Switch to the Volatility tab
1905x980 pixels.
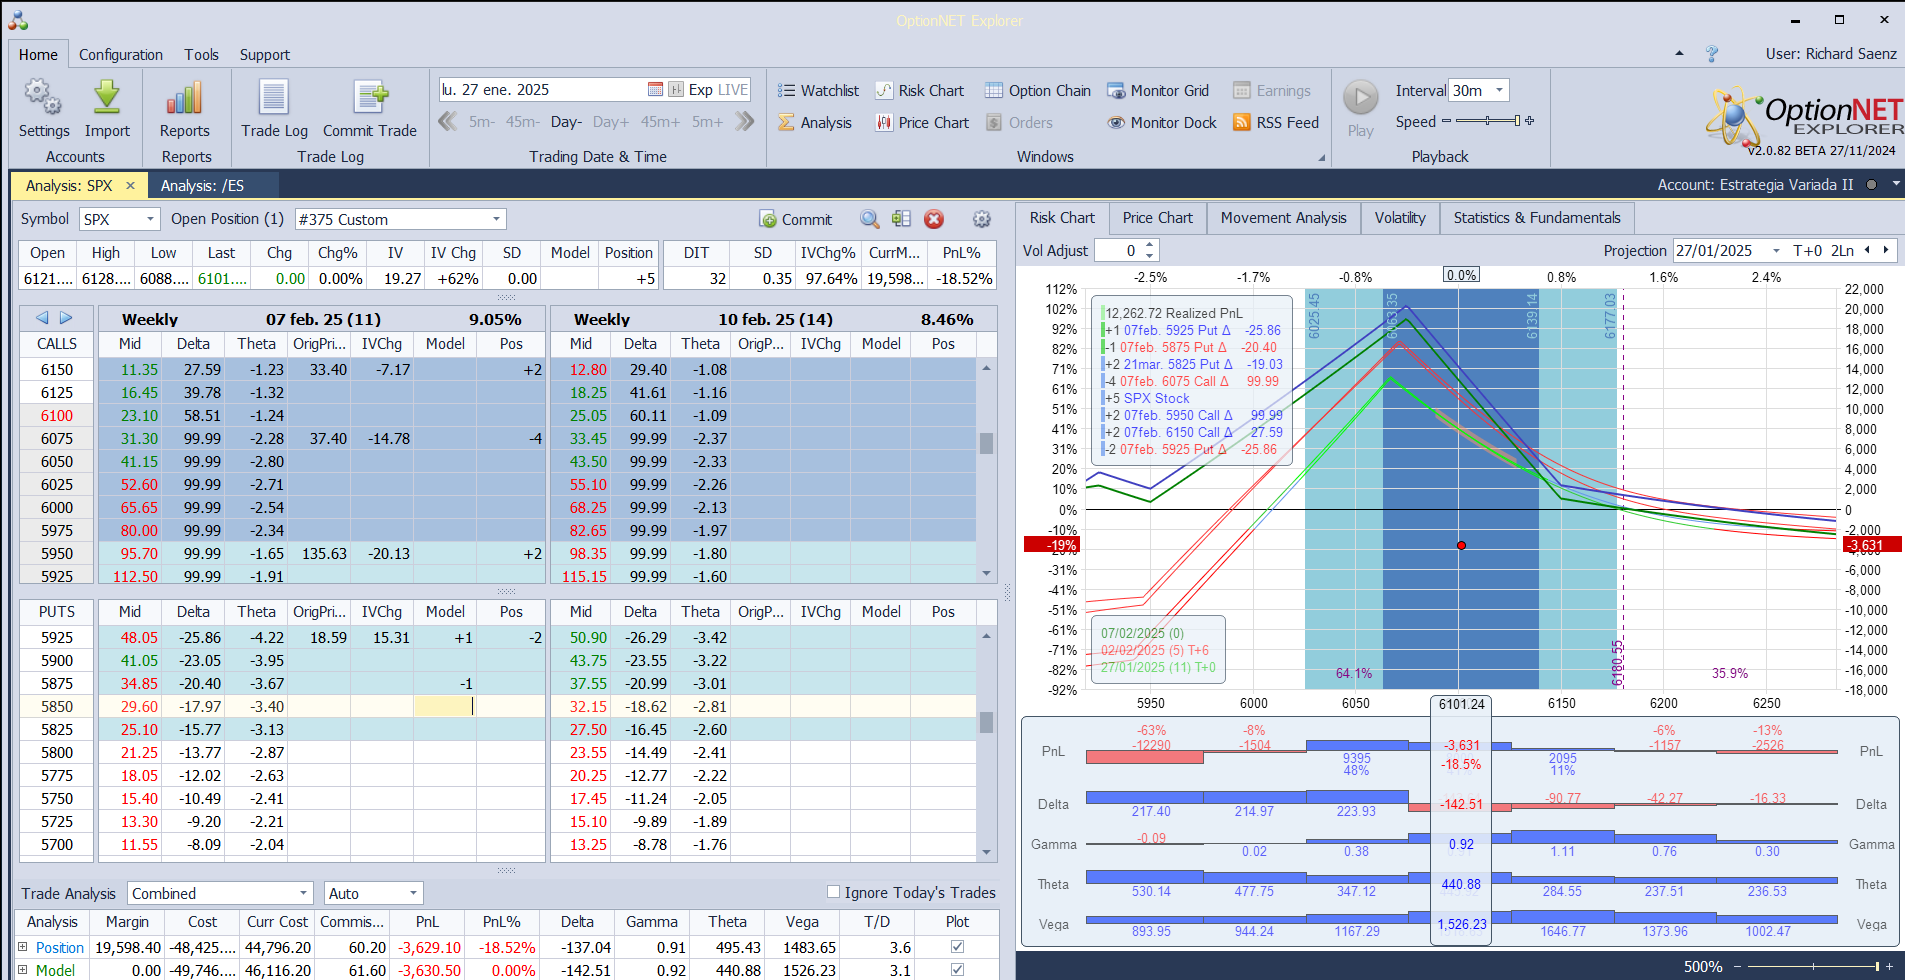point(1399,218)
